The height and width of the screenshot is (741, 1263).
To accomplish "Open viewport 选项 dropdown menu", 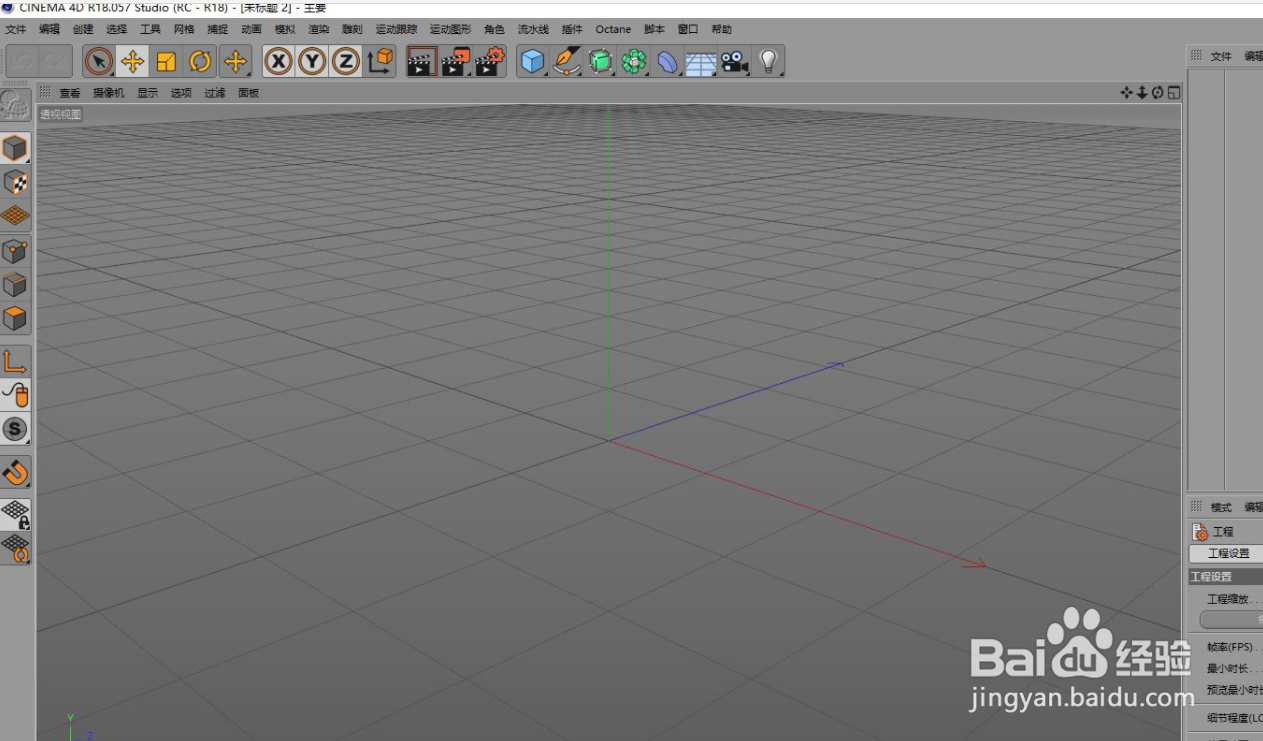I will click(181, 93).
